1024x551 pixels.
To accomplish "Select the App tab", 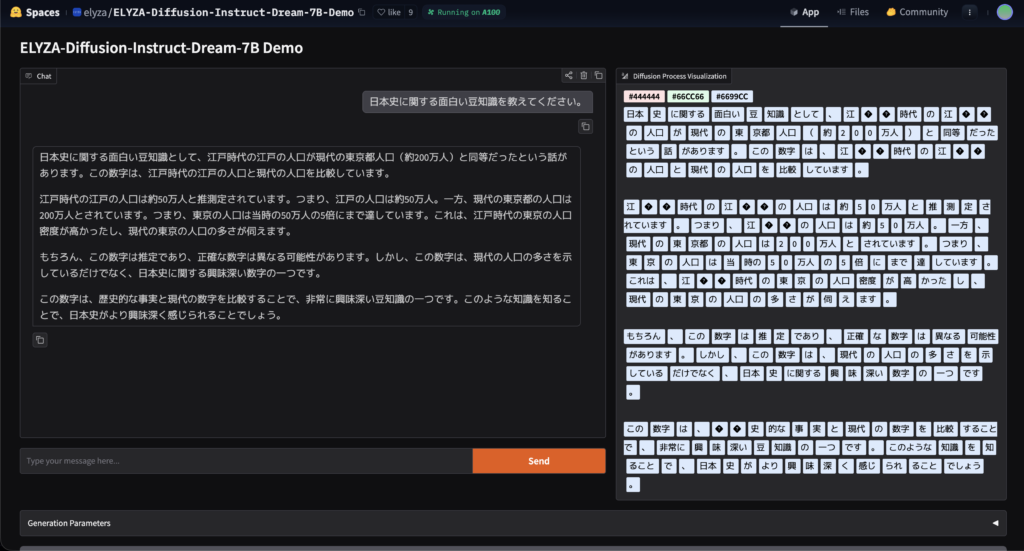I will click(803, 12).
